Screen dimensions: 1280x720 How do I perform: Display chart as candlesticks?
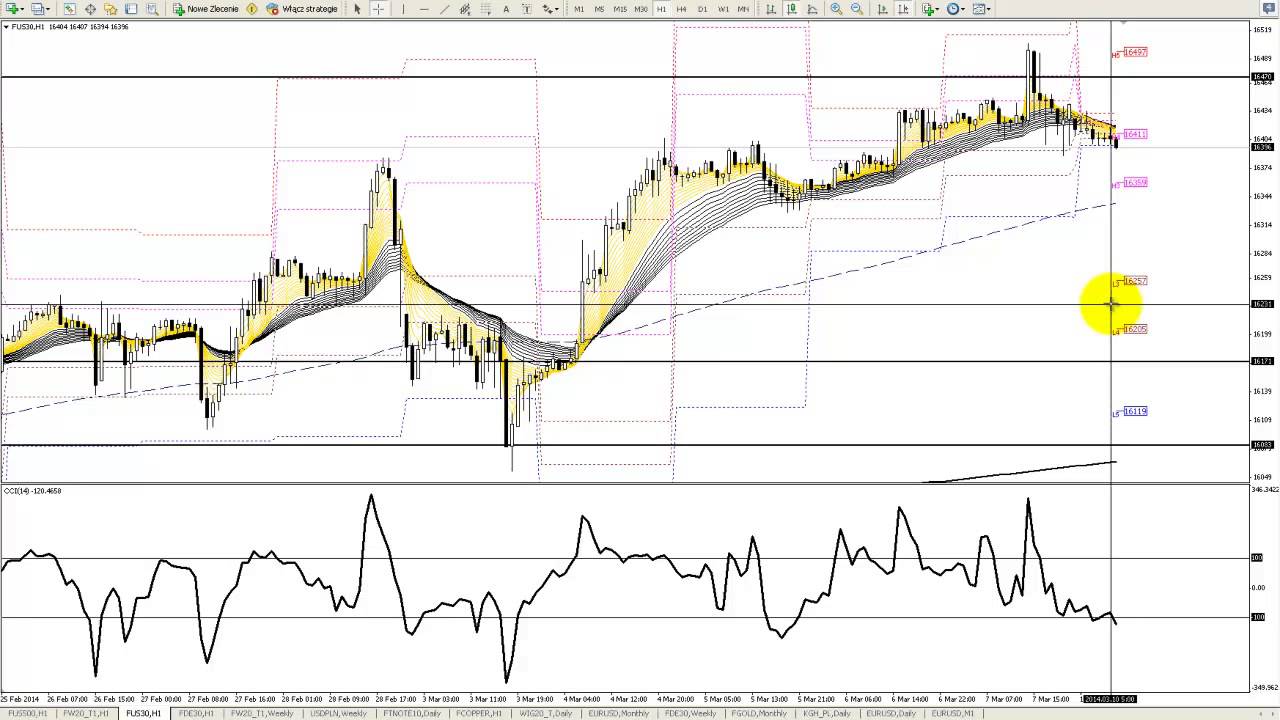tap(791, 9)
